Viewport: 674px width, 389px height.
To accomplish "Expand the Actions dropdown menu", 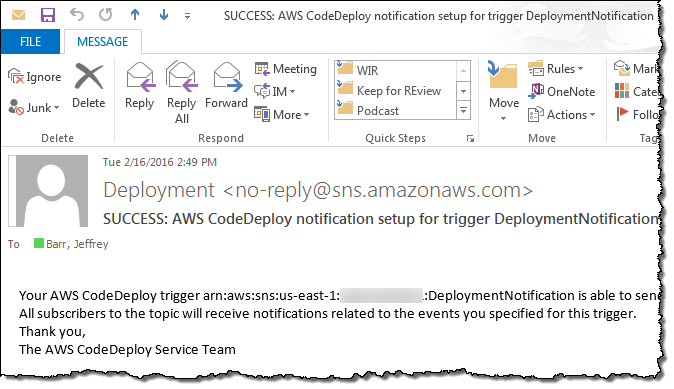I will 562,115.
